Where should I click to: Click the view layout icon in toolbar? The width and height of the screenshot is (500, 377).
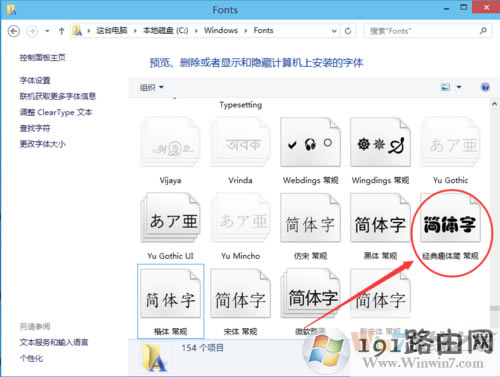[446, 87]
